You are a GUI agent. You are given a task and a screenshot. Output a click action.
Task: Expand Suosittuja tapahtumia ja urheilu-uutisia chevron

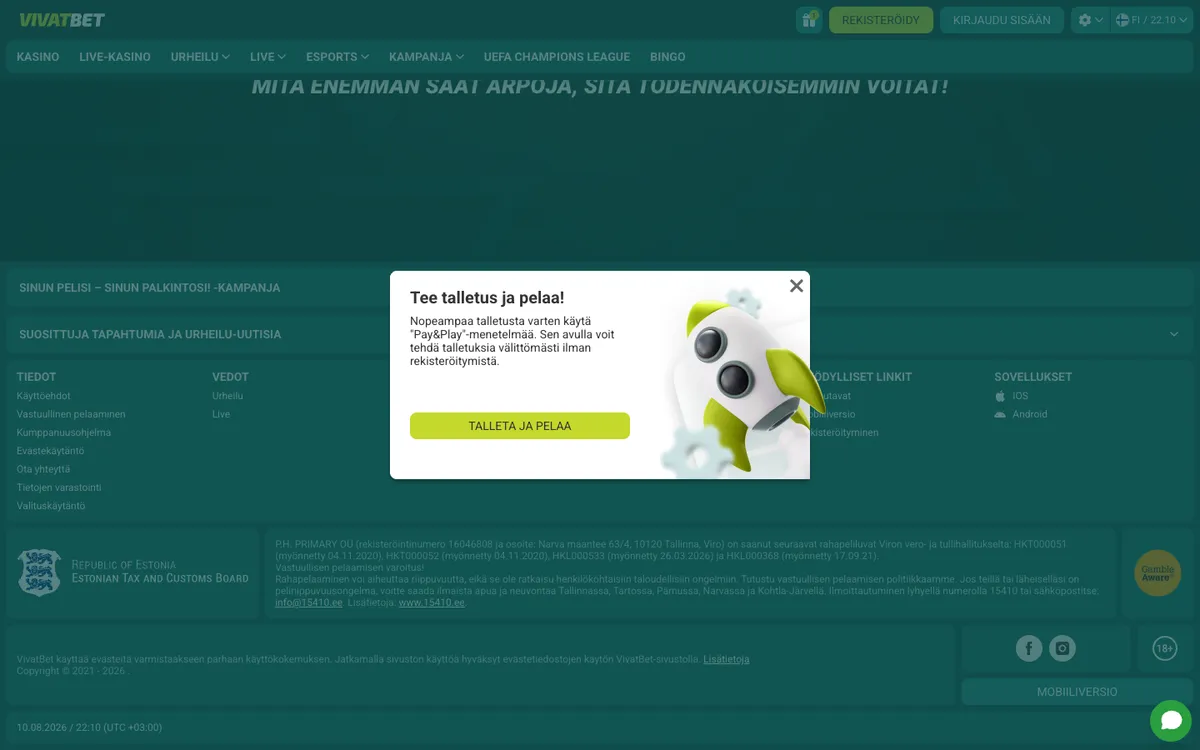(1174, 334)
